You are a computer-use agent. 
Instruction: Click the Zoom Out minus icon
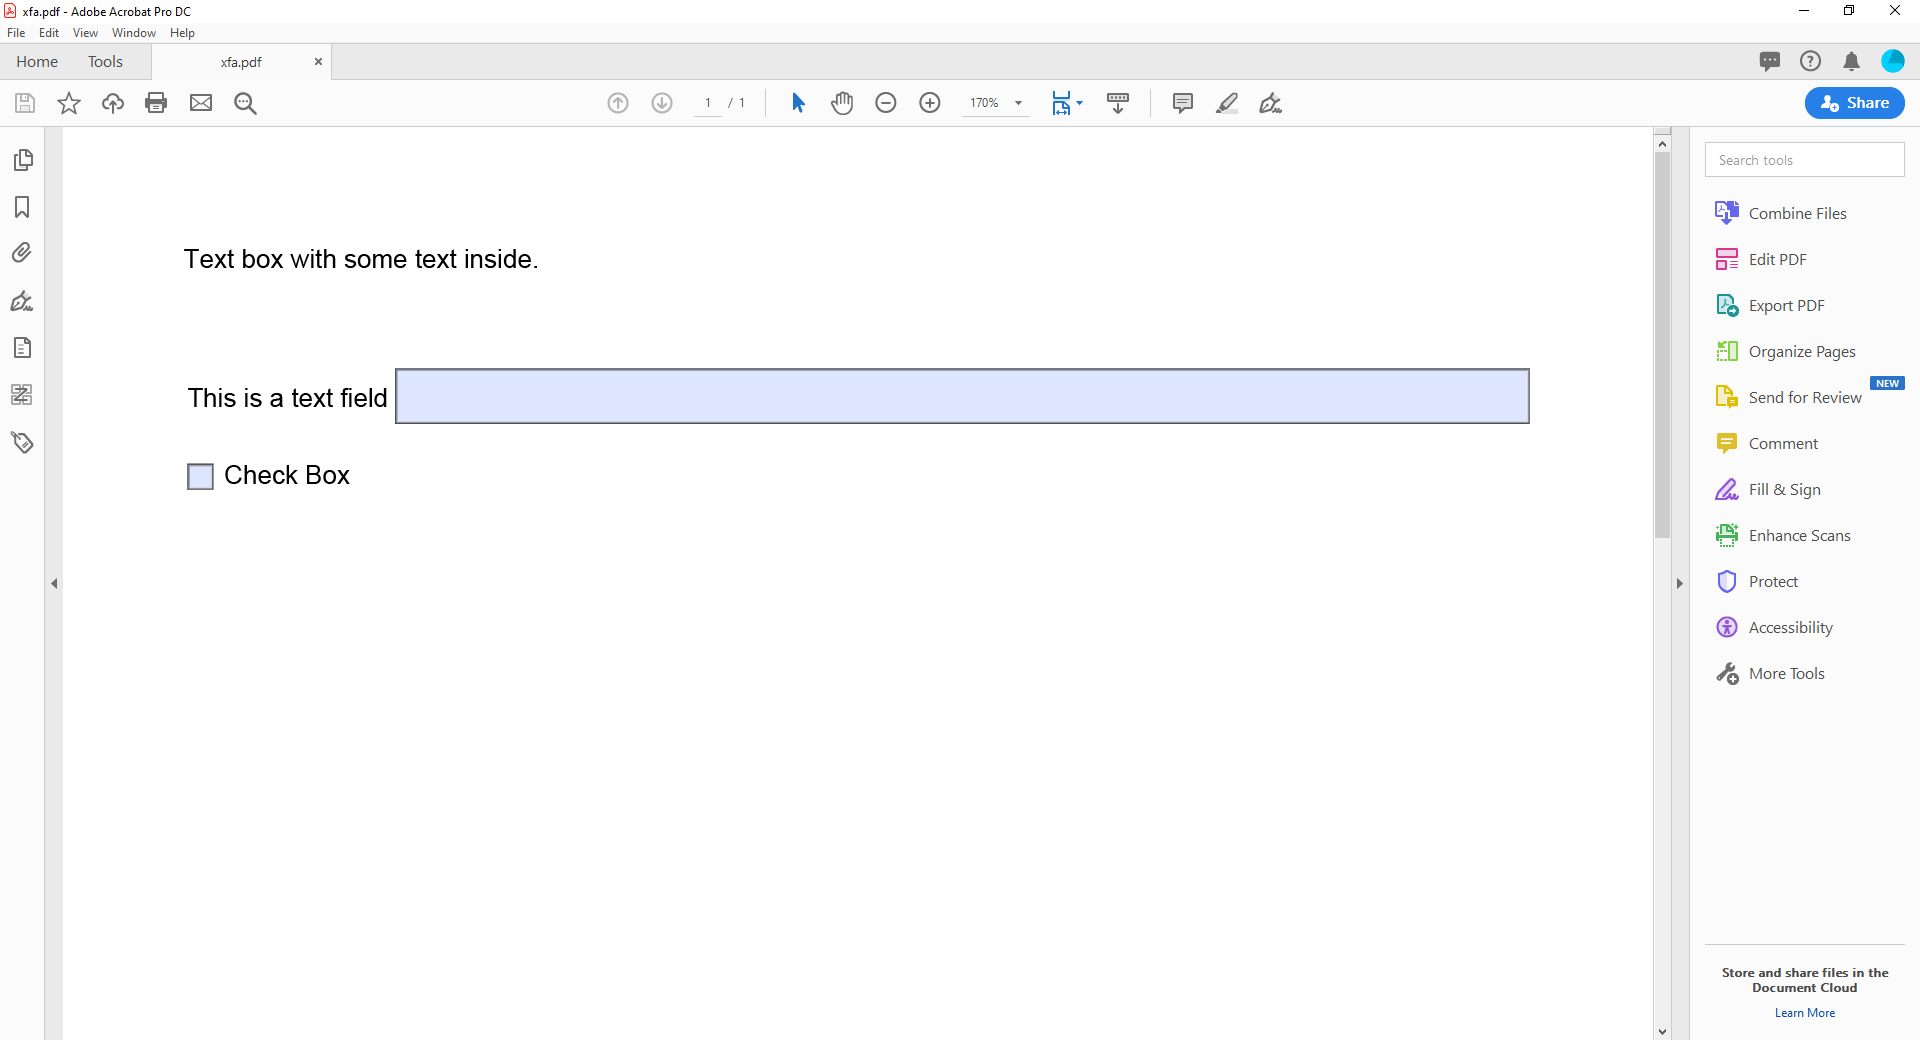[x=885, y=103]
